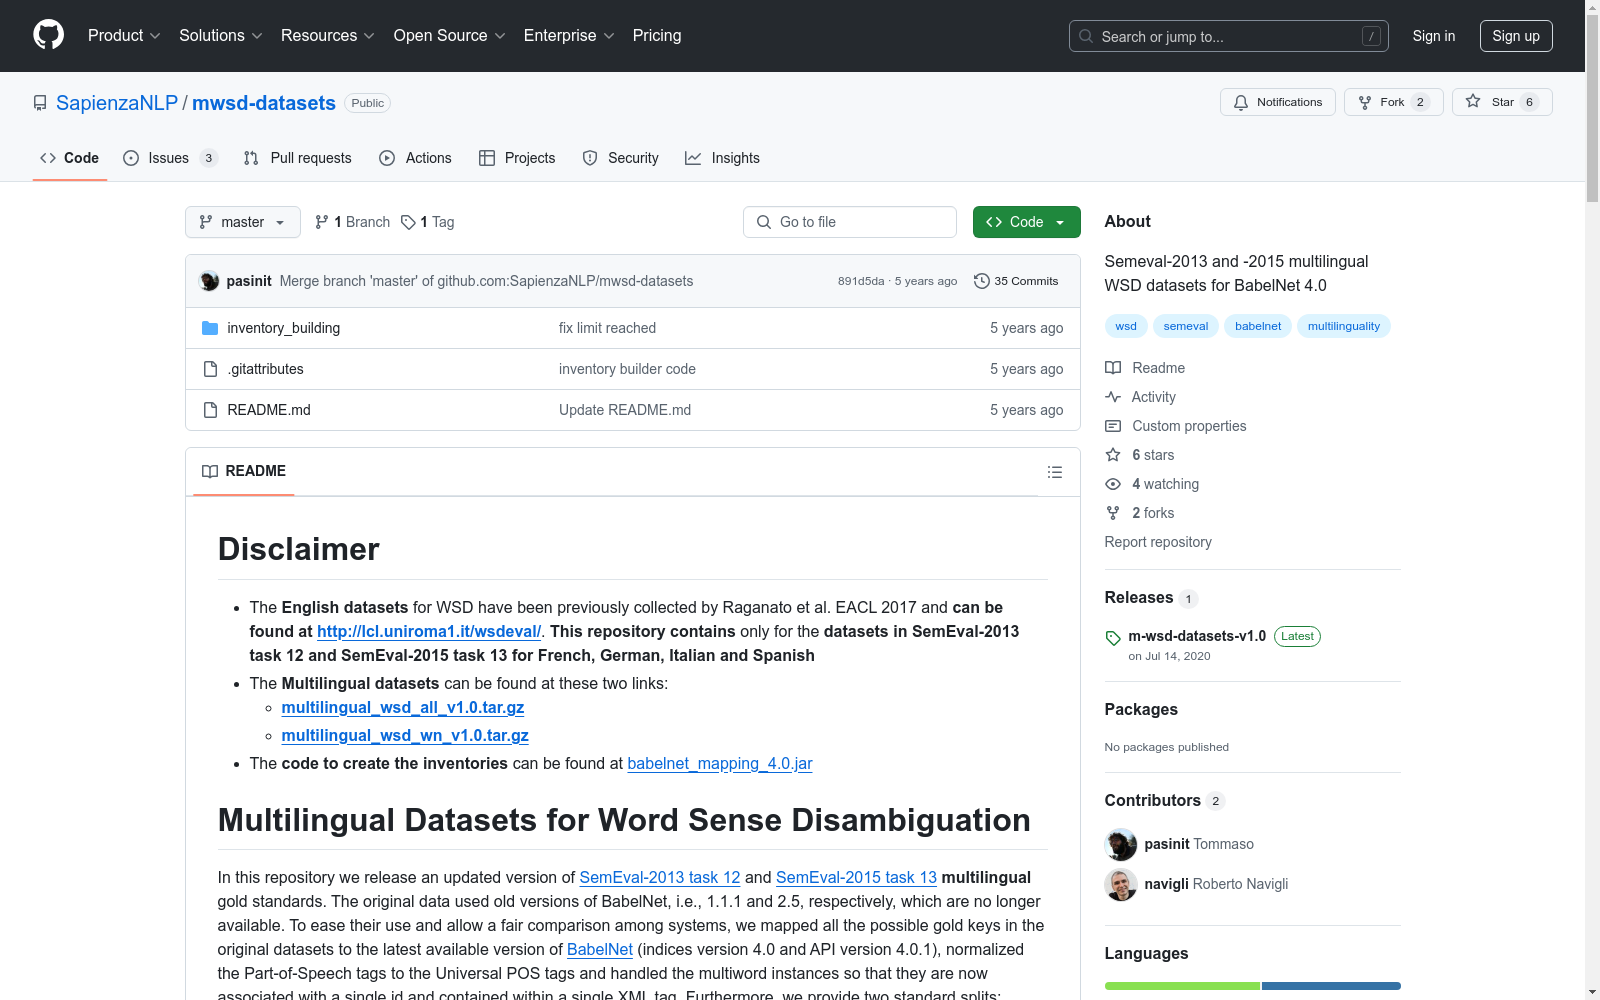The height and width of the screenshot is (1000, 1600).
Task: View the 35 Commits history
Action: (1016, 281)
